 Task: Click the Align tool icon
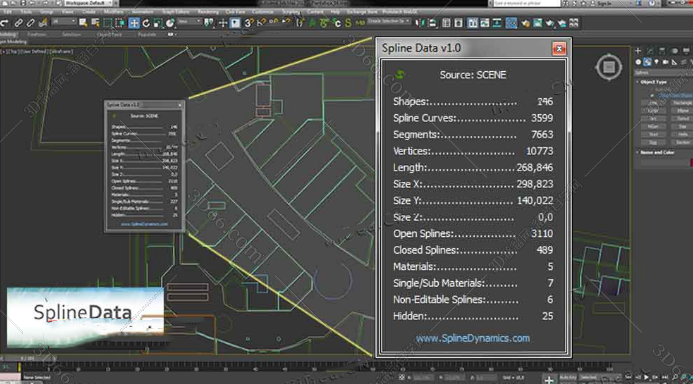tap(433, 23)
